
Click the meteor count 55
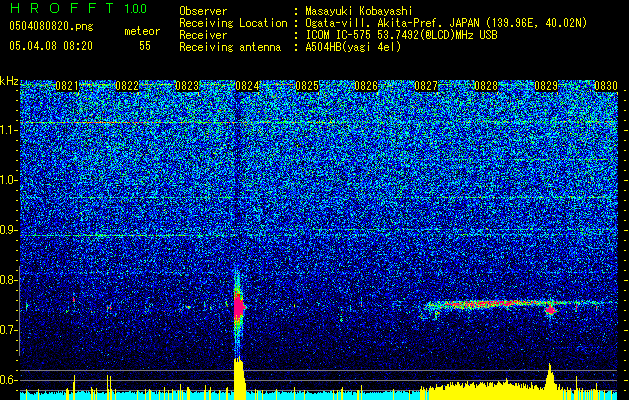point(145,46)
